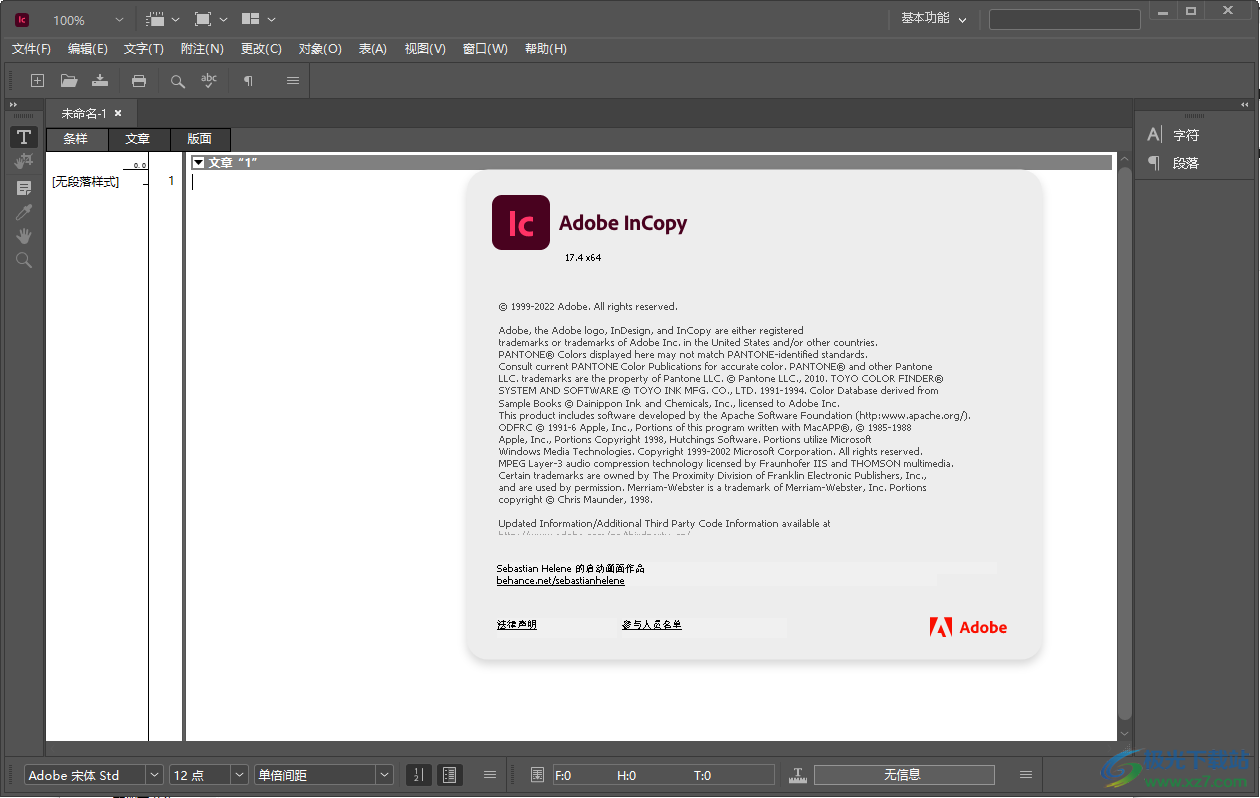The width and height of the screenshot is (1260, 798).
Task: Select the Hand tool
Action: 24,236
